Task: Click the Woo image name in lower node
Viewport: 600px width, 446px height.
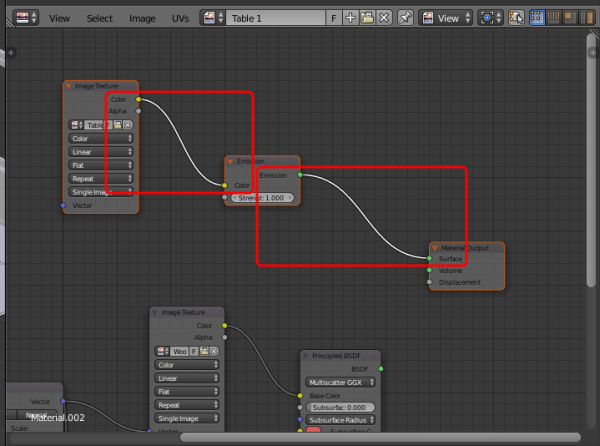Action: [x=179, y=351]
